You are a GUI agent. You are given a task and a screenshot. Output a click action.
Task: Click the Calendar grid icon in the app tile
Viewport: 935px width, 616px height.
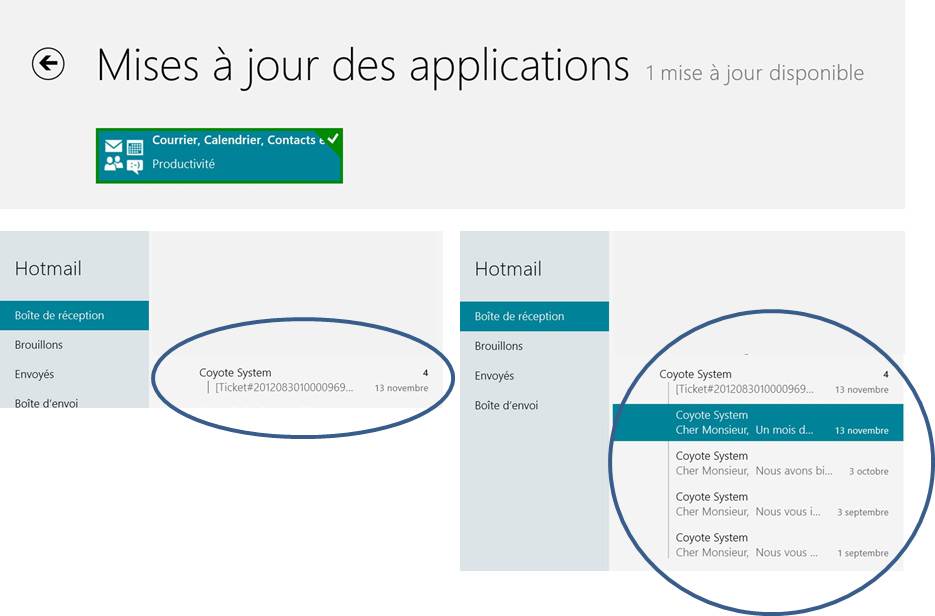tap(135, 147)
